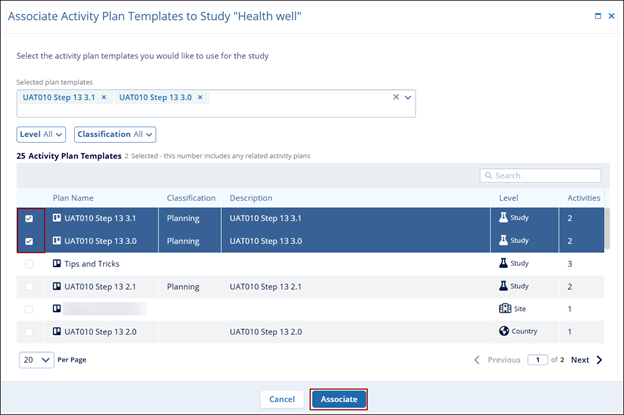Viewport: 624px width, 415px height.
Task: Sort by Activities column header
Action: (583, 198)
